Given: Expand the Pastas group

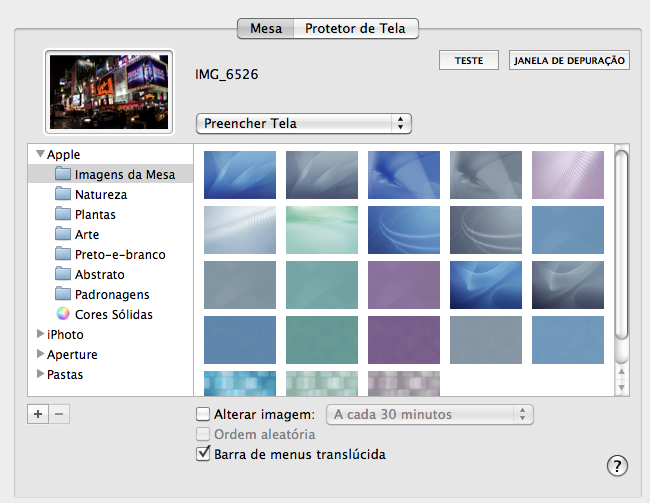Looking at the screenshot, I should coord(40,374).
